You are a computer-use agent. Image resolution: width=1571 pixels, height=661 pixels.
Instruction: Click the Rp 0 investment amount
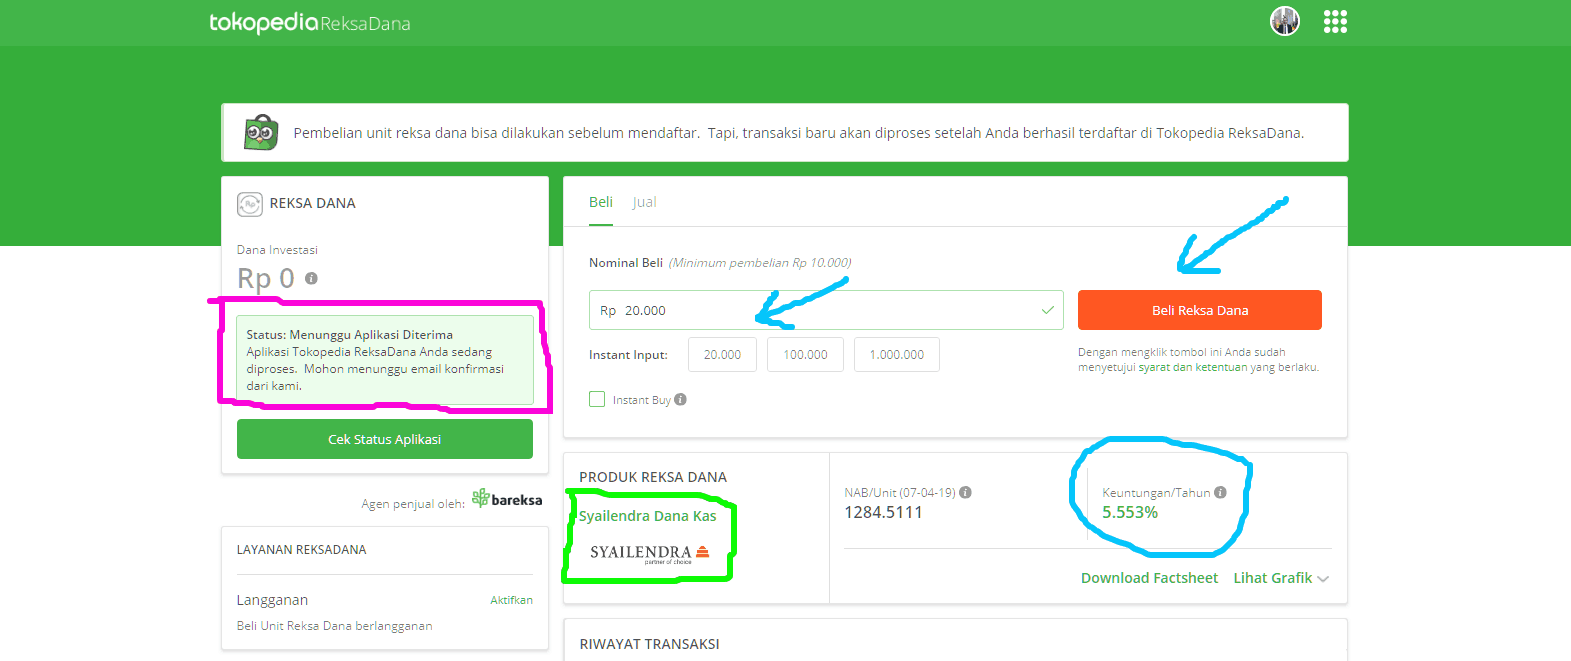pos(266,279)
